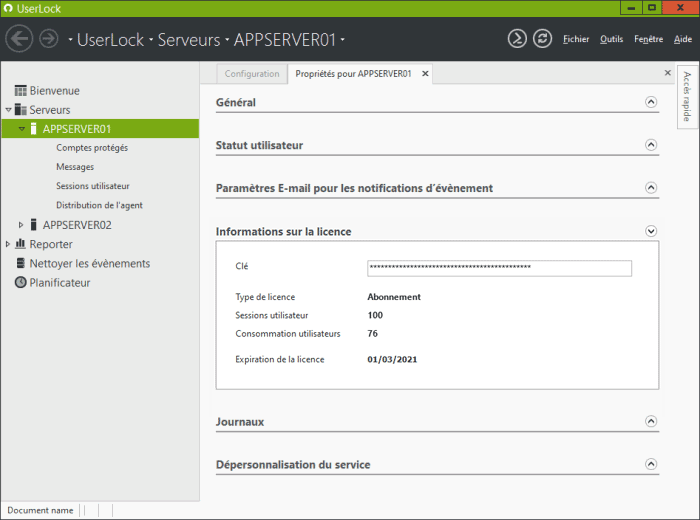The width and height of the screenshot is (700, 520).
Task: Open the Accès rapide side panel
Action: click(687, 97)
